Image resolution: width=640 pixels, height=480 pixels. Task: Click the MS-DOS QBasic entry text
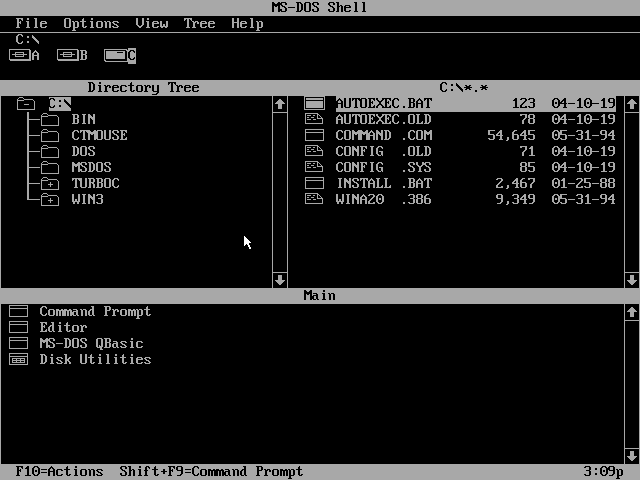click(91, 343)
